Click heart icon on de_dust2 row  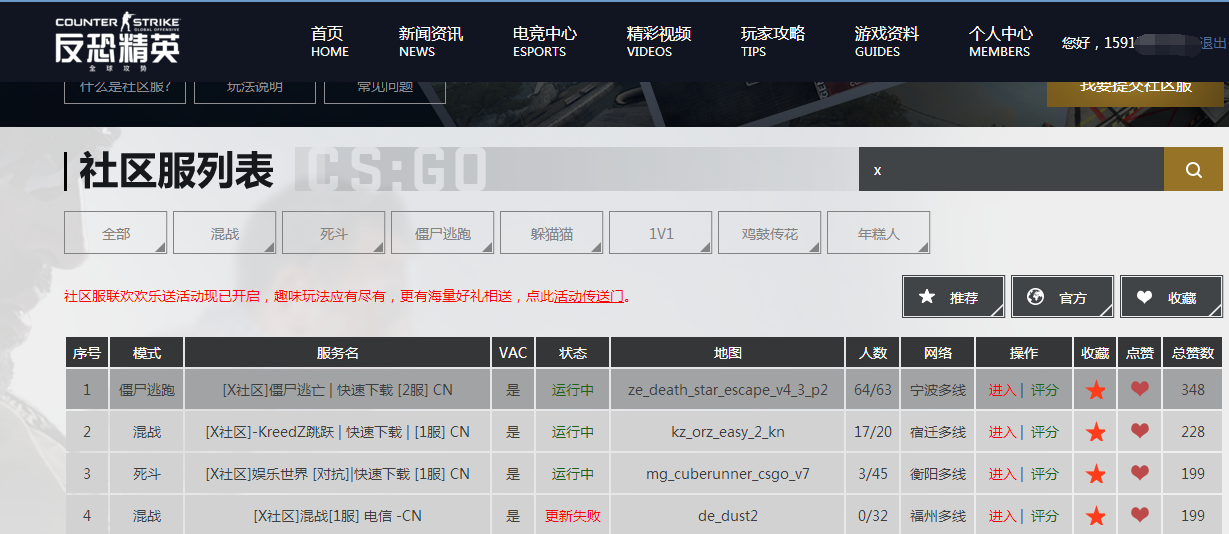point(1139,516)
